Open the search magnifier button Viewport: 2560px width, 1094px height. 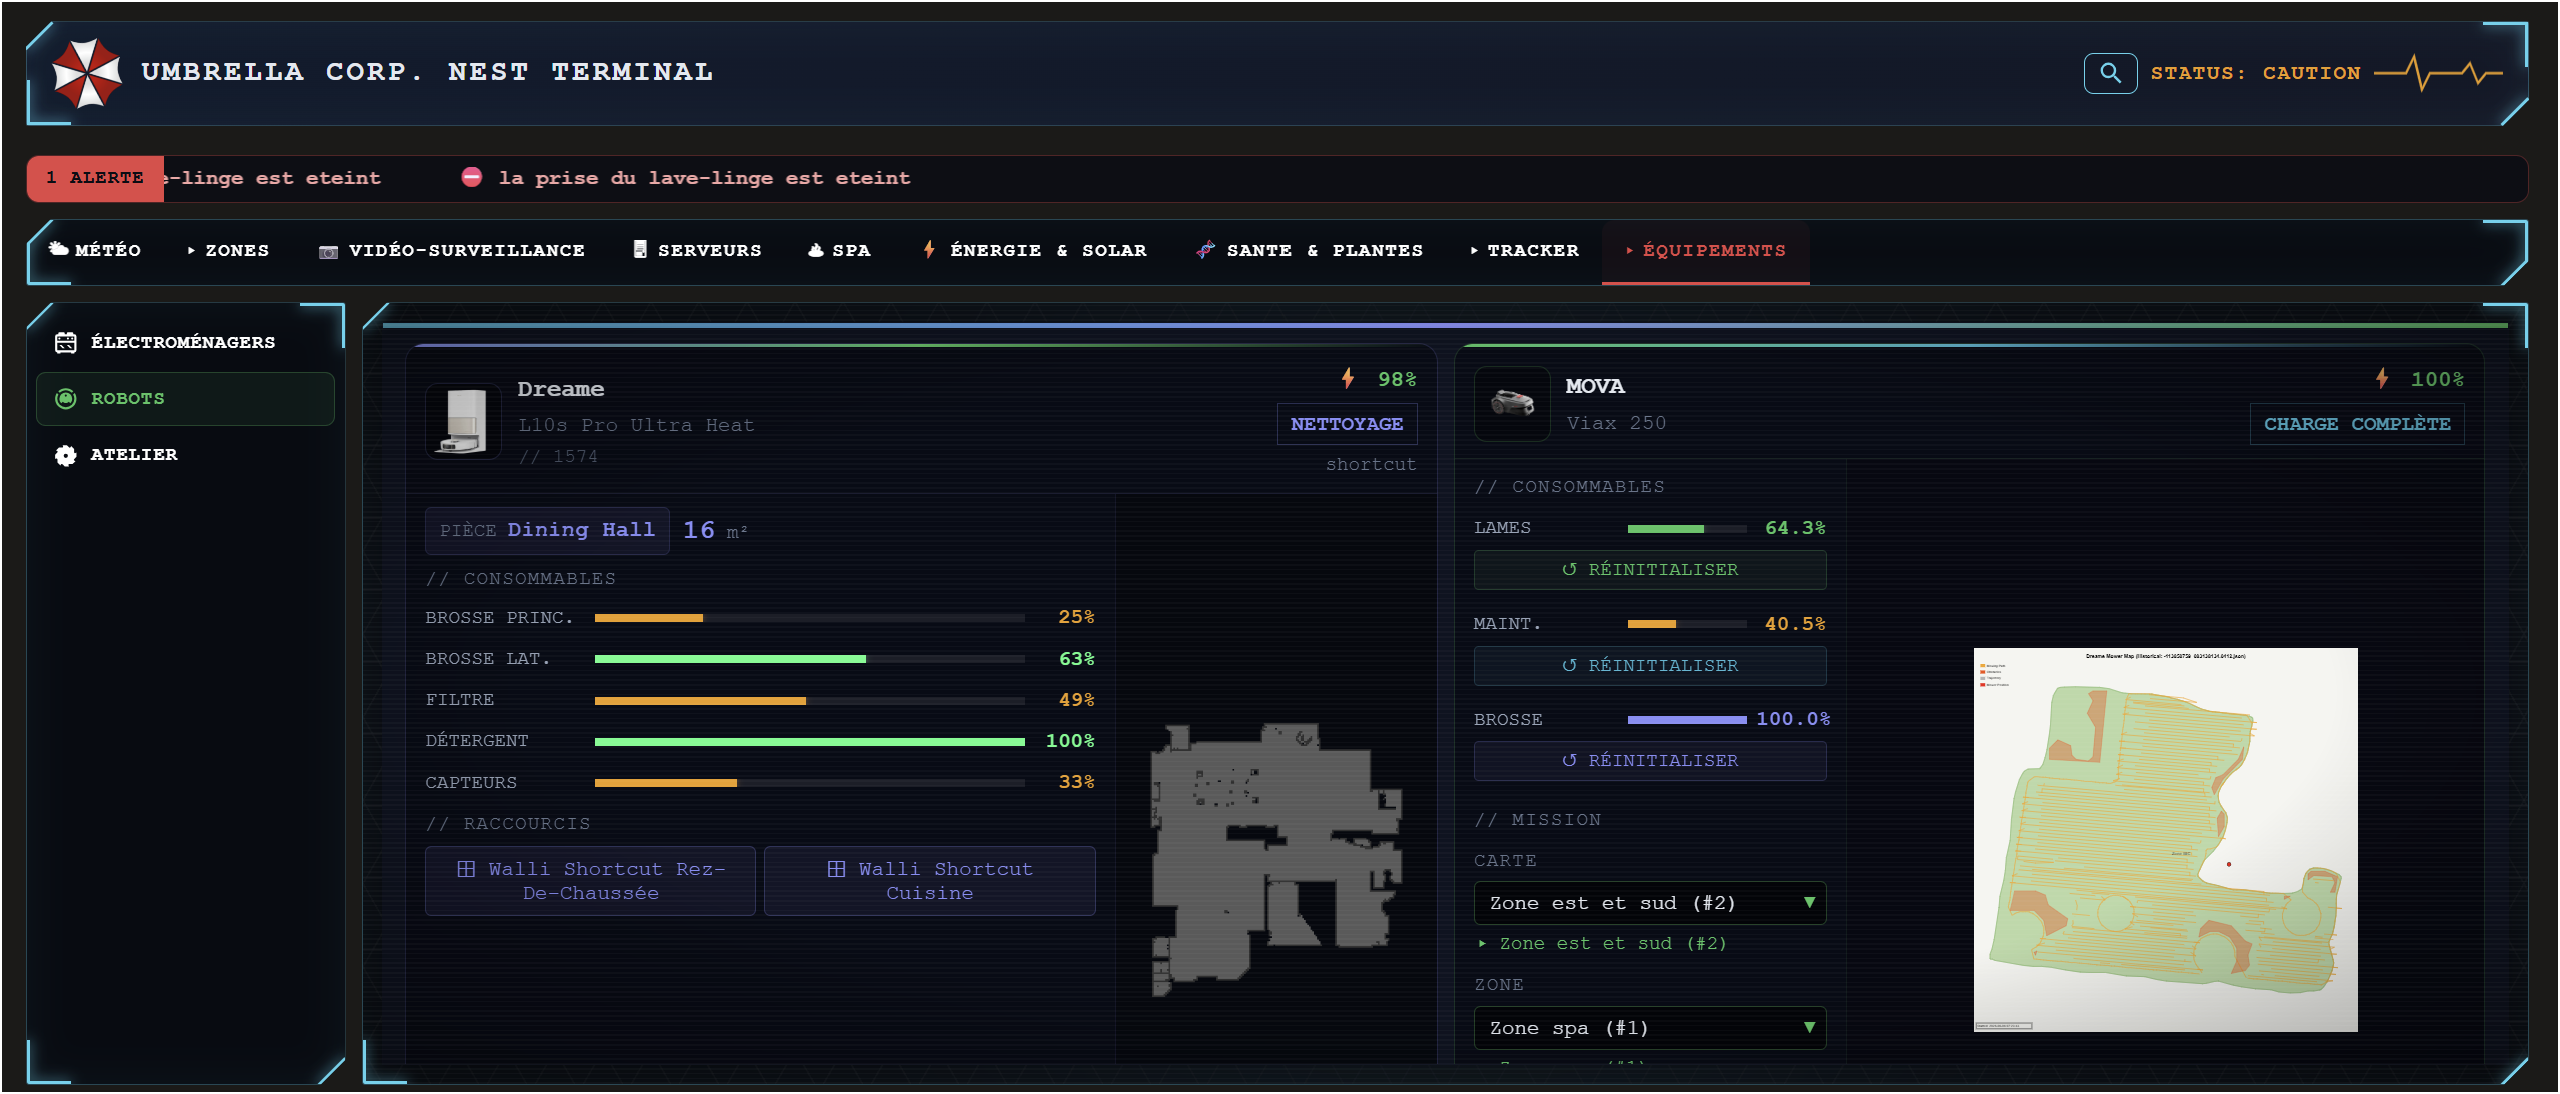[2110, 73]
